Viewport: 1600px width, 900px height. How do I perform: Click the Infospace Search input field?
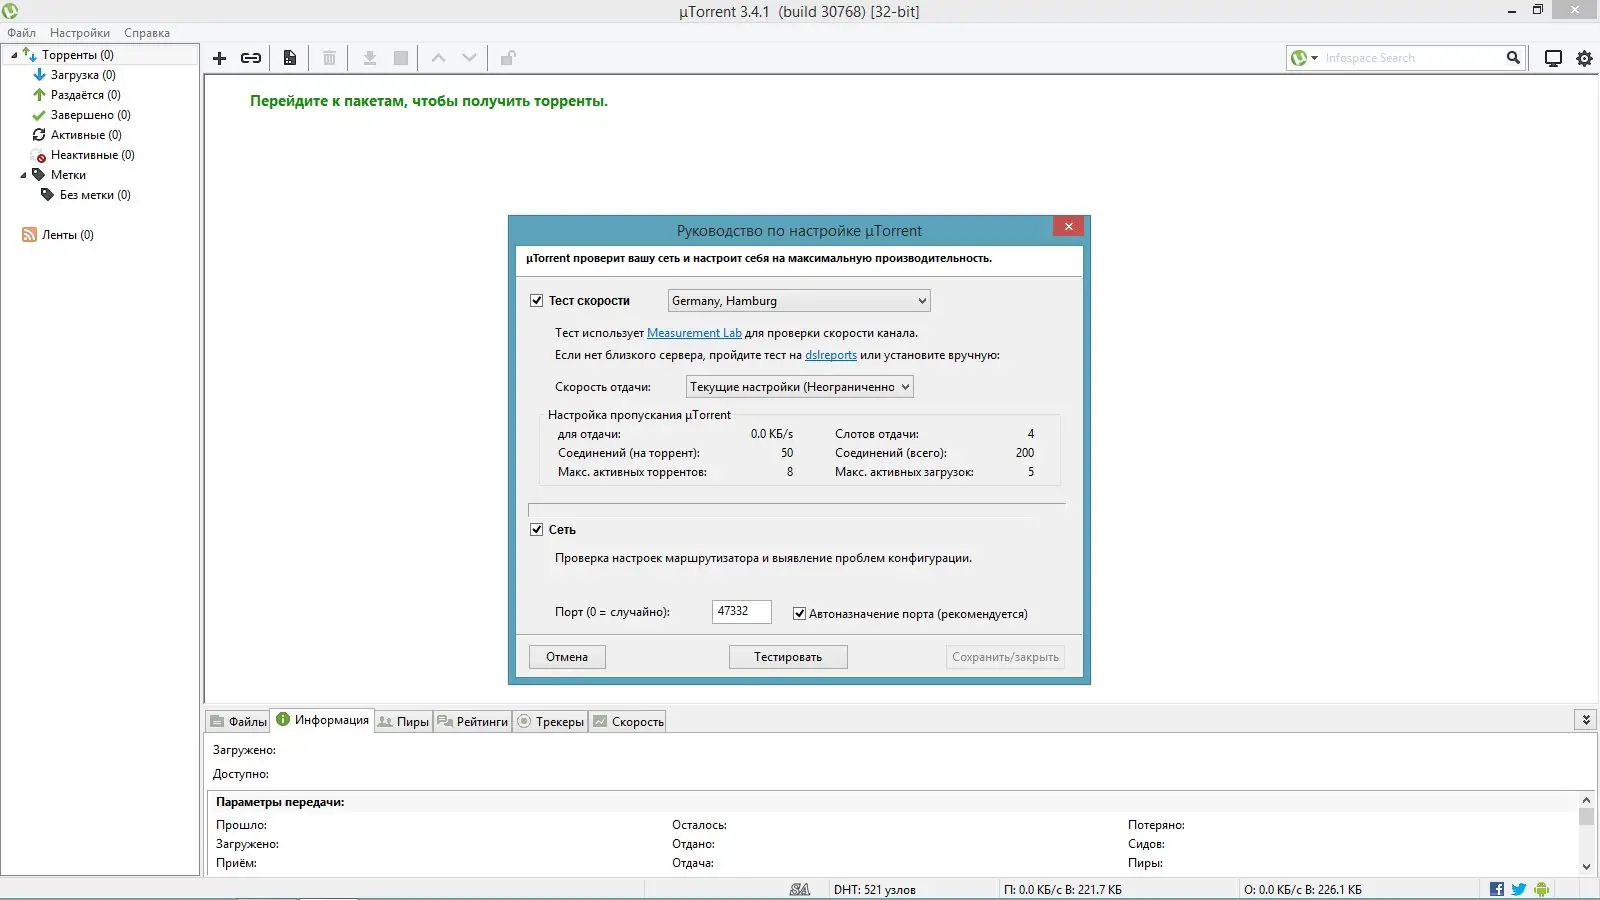[x=1411, y=58]
